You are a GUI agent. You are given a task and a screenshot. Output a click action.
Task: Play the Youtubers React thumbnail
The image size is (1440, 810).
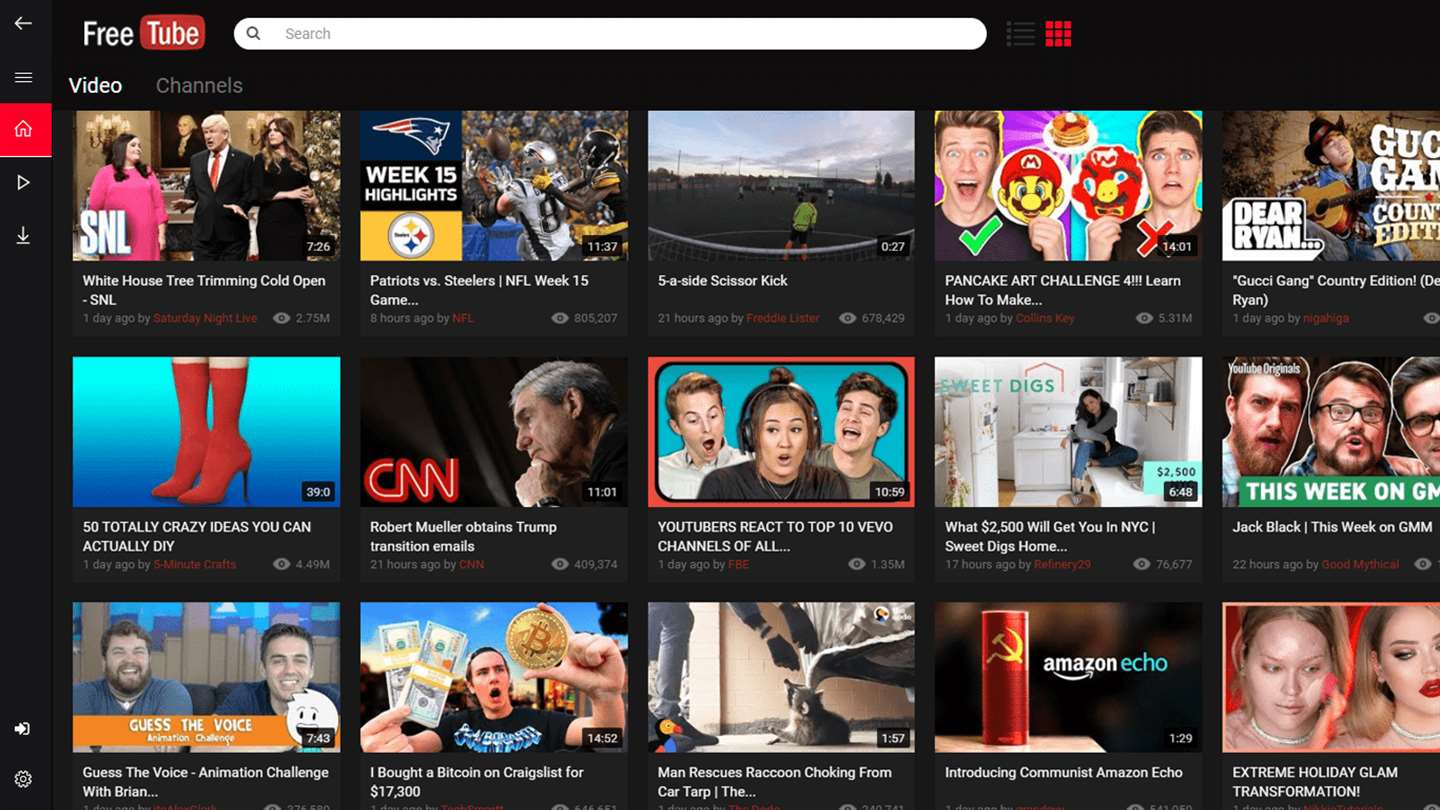tap(781, 432)
